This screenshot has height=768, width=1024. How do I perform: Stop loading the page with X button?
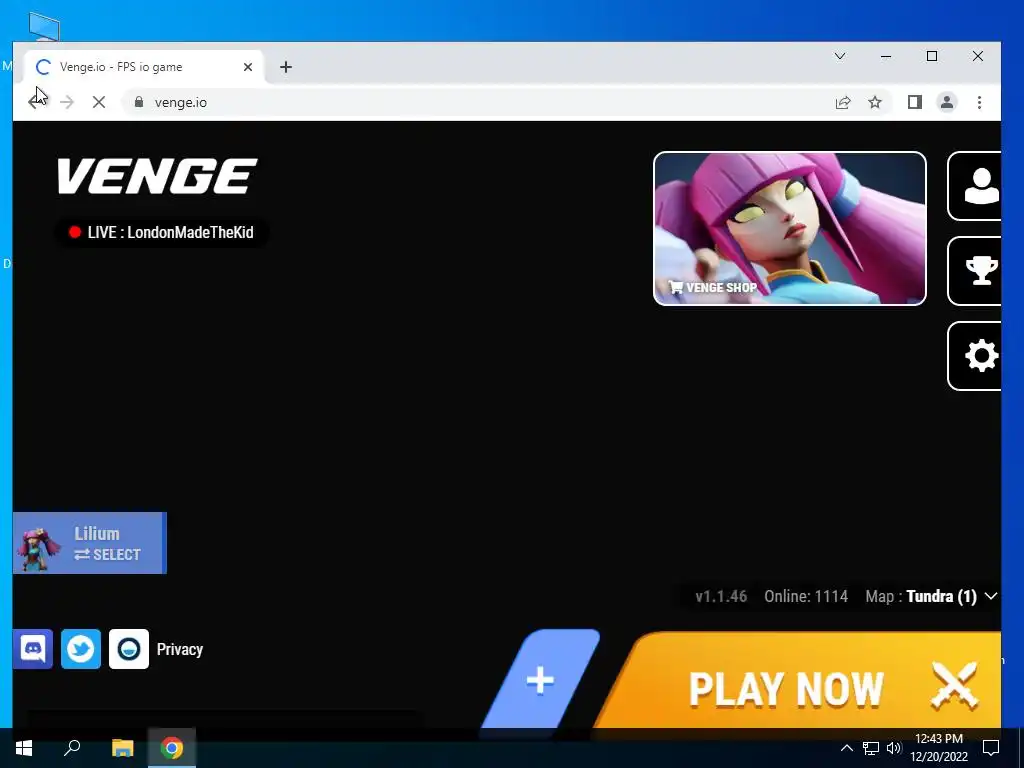[99, 102]
